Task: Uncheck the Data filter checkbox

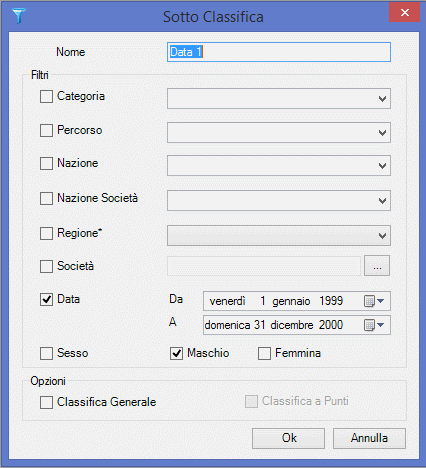Action: pyautogui.click(x=46, y=299)
